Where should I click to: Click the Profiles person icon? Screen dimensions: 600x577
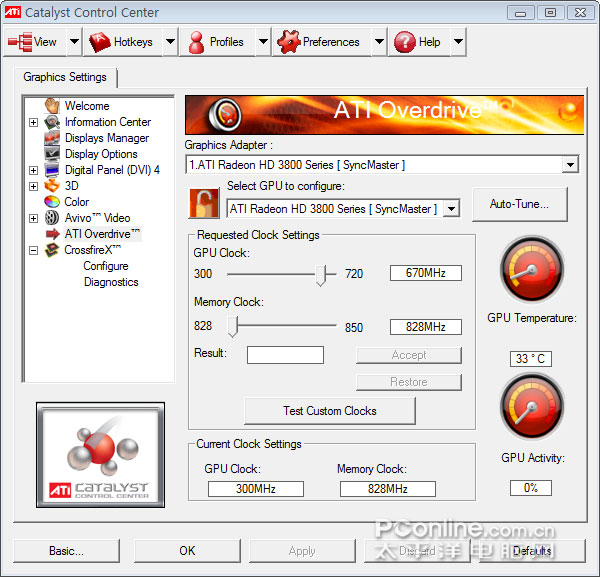click(x=196, y=42)
